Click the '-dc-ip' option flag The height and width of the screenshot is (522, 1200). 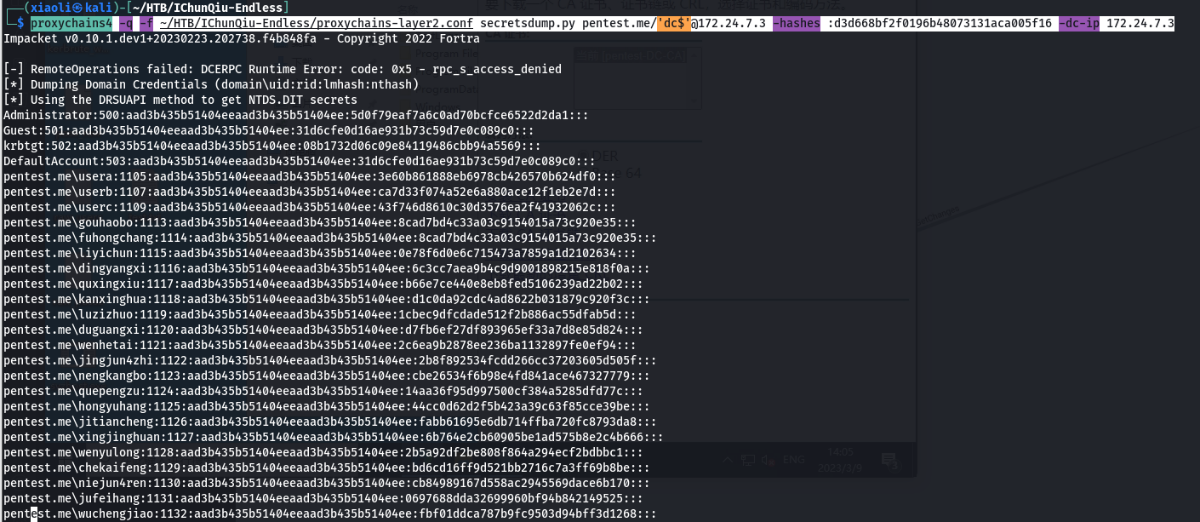1078,22
